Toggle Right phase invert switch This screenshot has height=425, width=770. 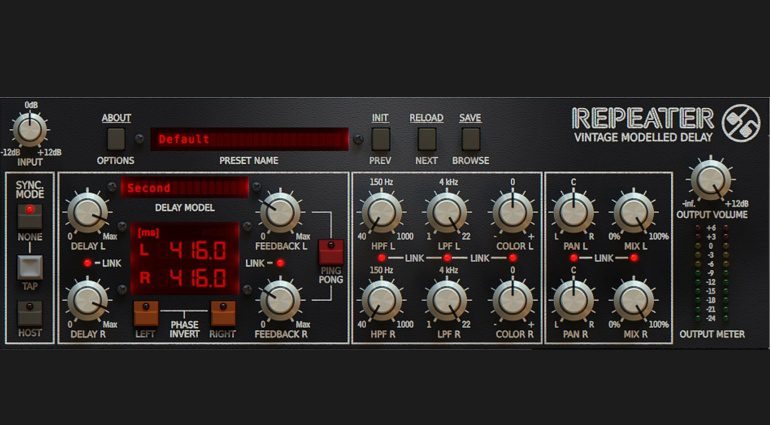[222, 312]
